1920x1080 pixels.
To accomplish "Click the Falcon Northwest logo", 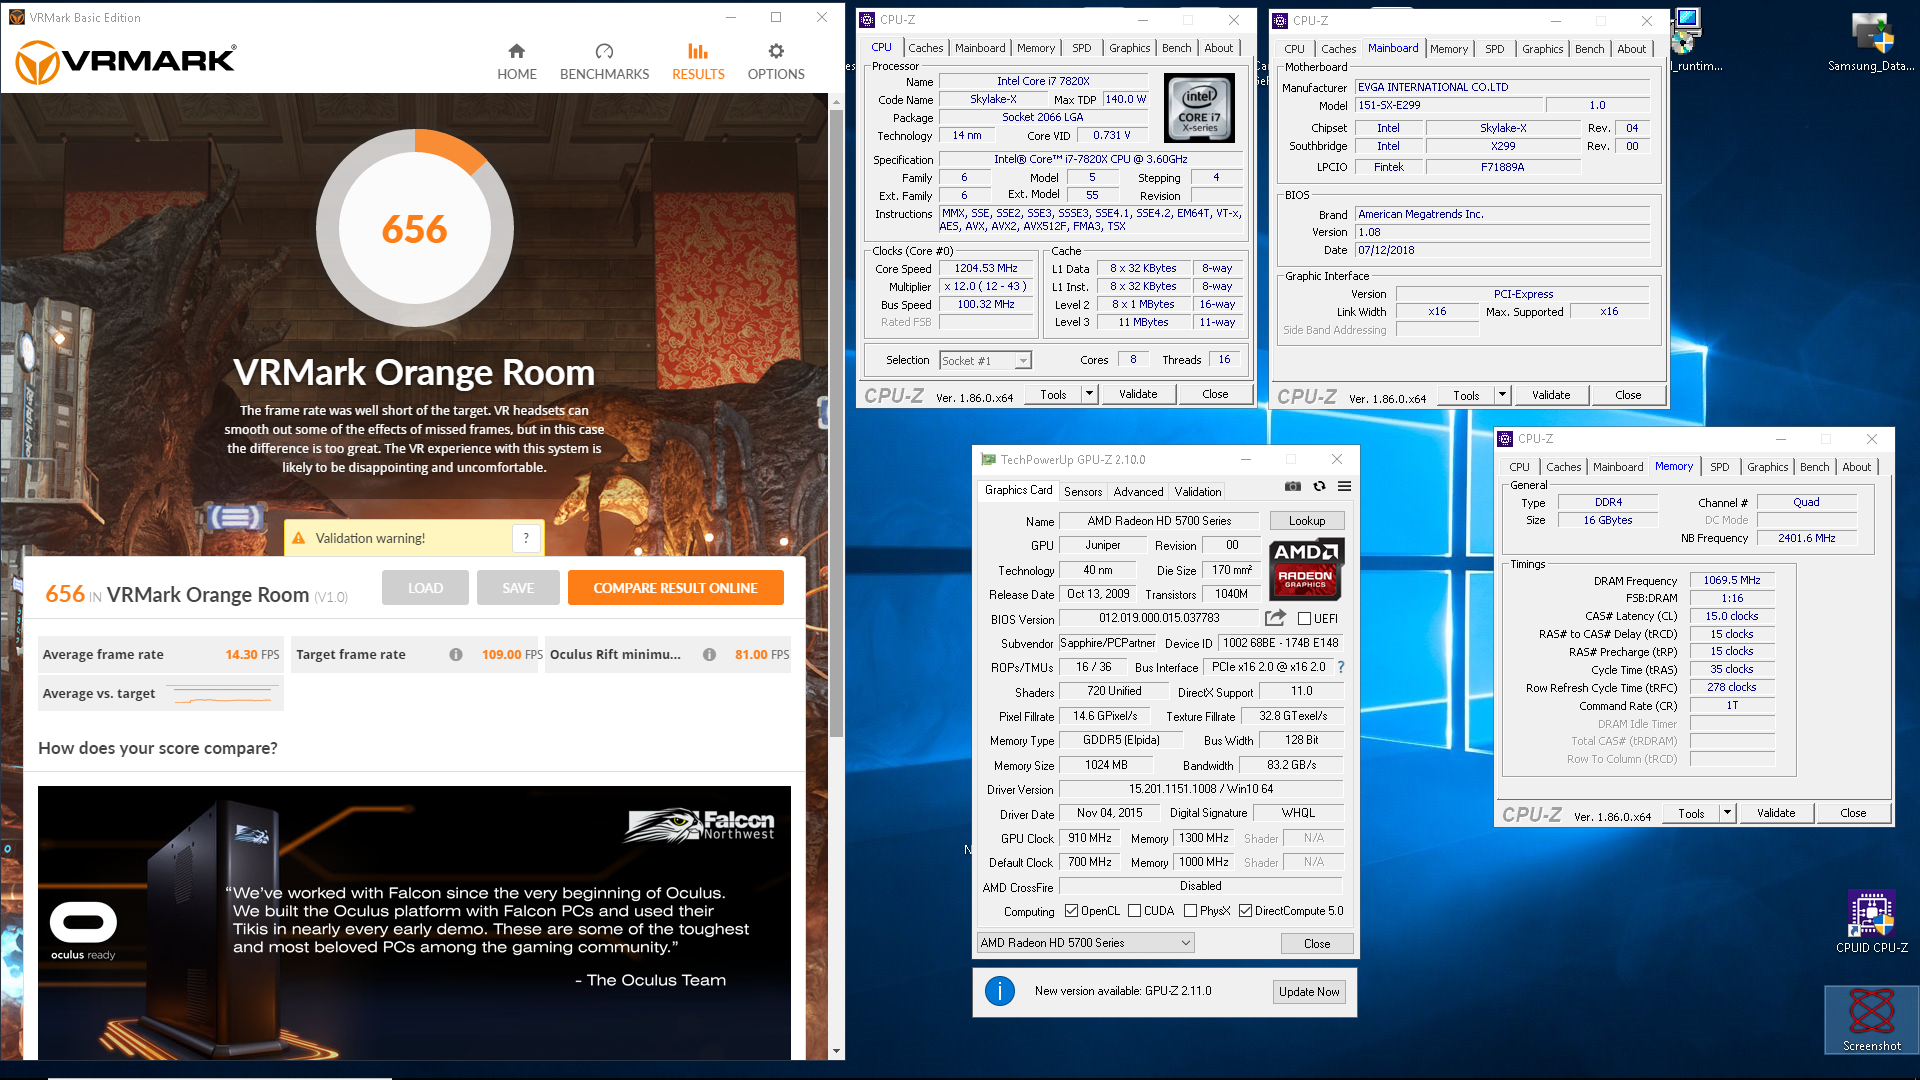I will coord(700,825).
